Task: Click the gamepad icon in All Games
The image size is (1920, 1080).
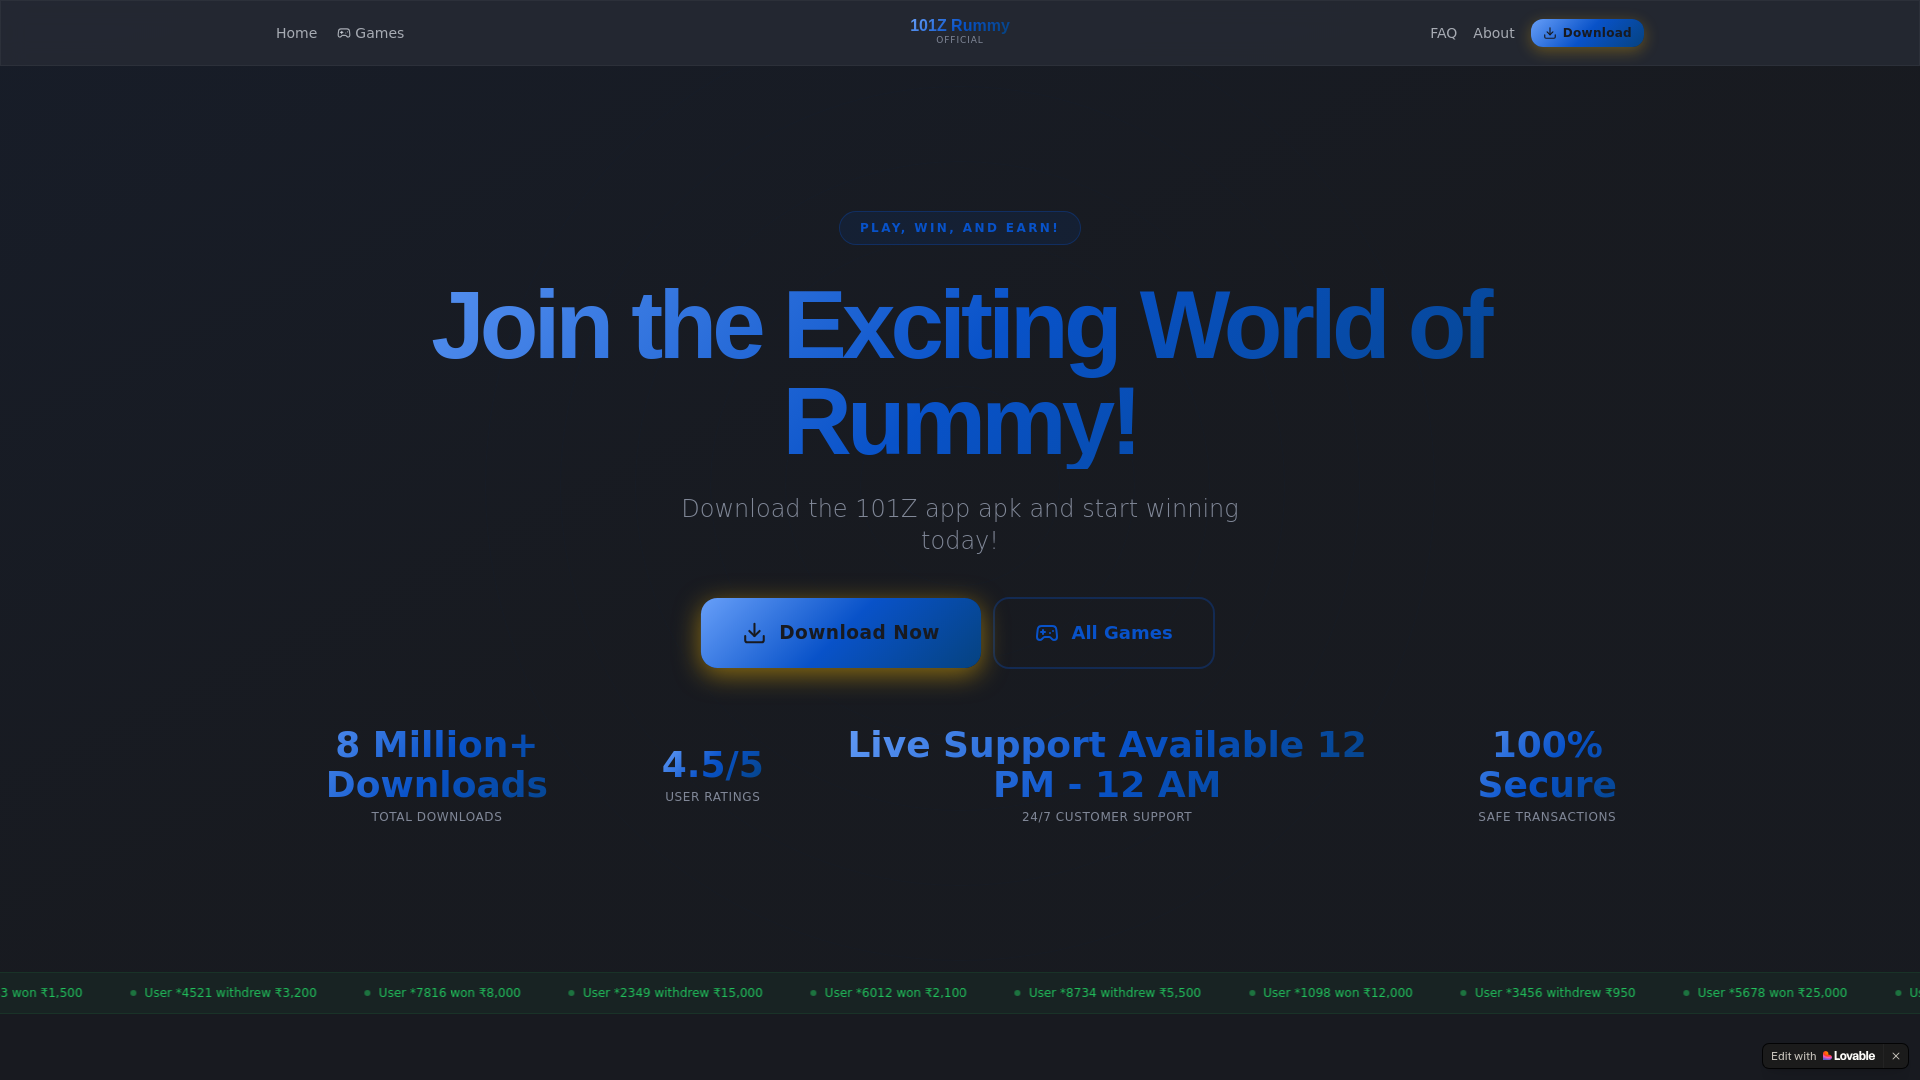Action: point(1047,633)
